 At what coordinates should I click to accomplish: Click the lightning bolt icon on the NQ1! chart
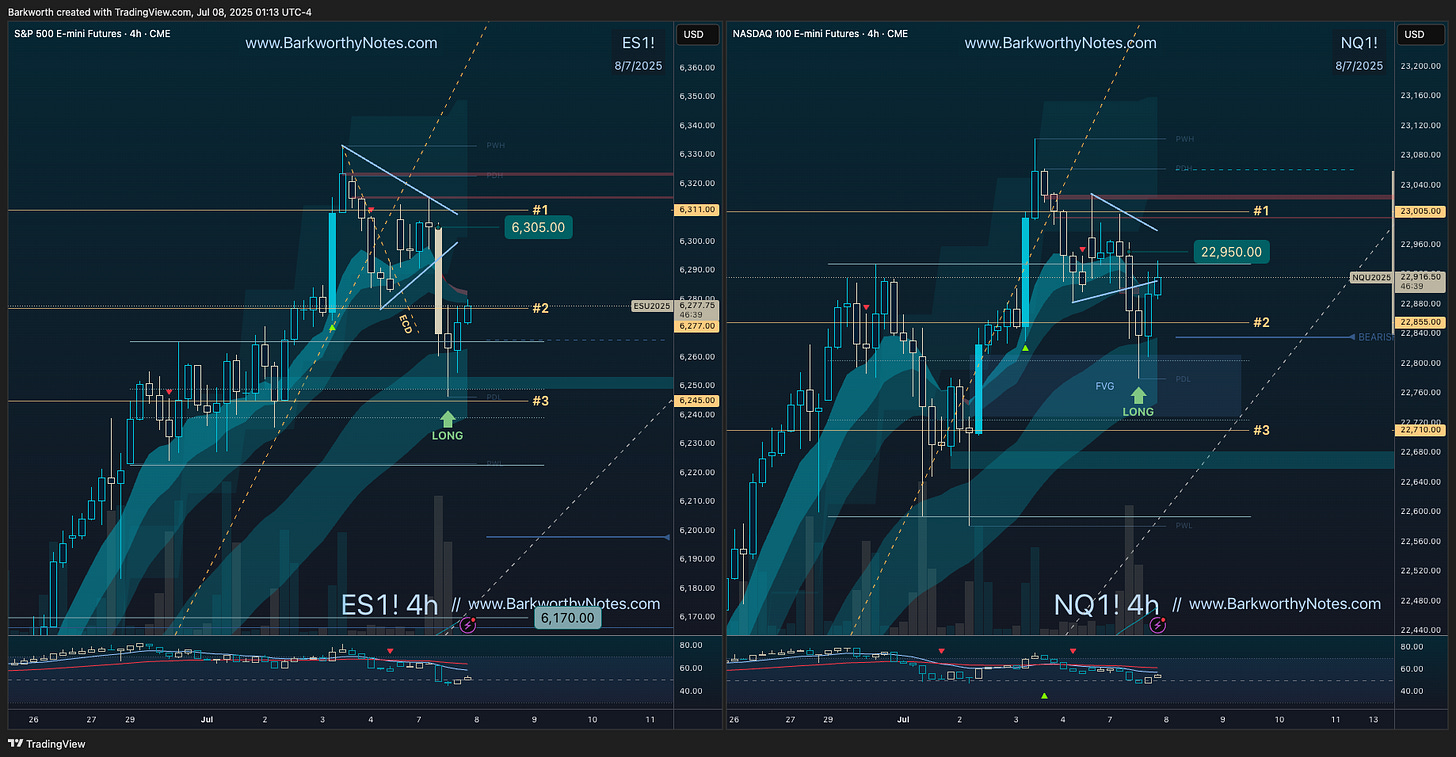(x=1158, y=625)
